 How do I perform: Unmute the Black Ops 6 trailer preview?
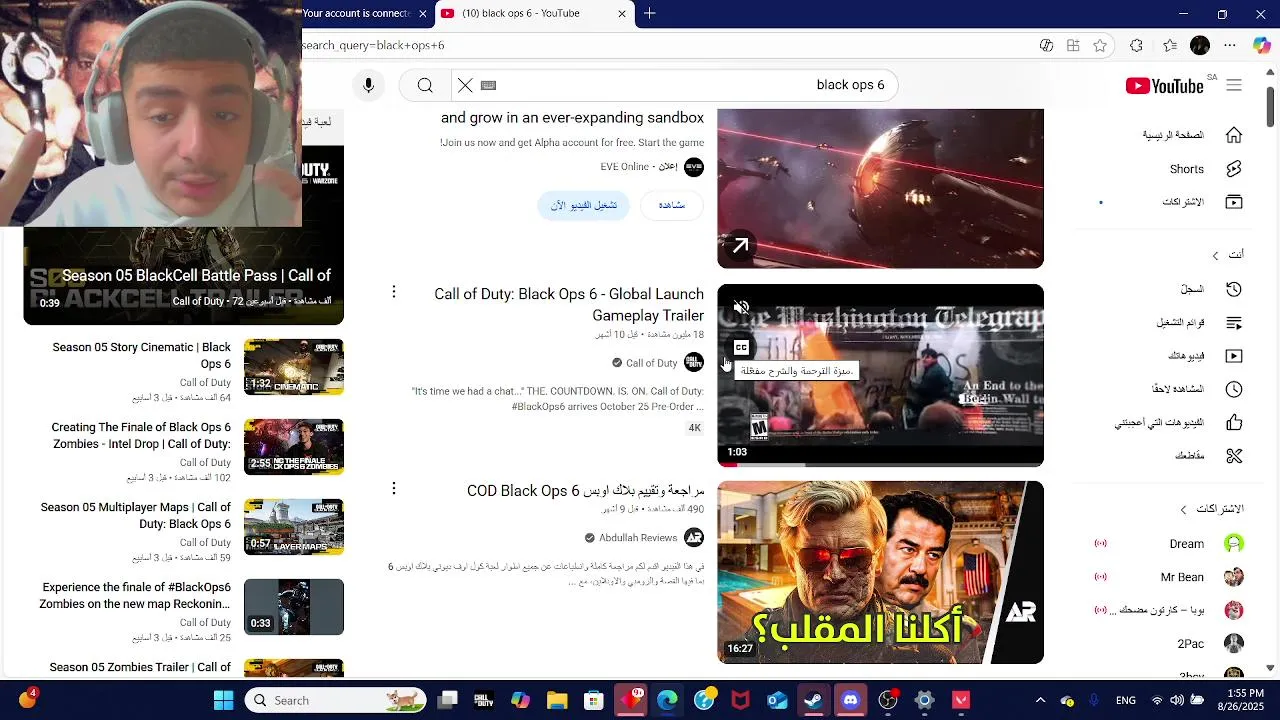point(741,307)
